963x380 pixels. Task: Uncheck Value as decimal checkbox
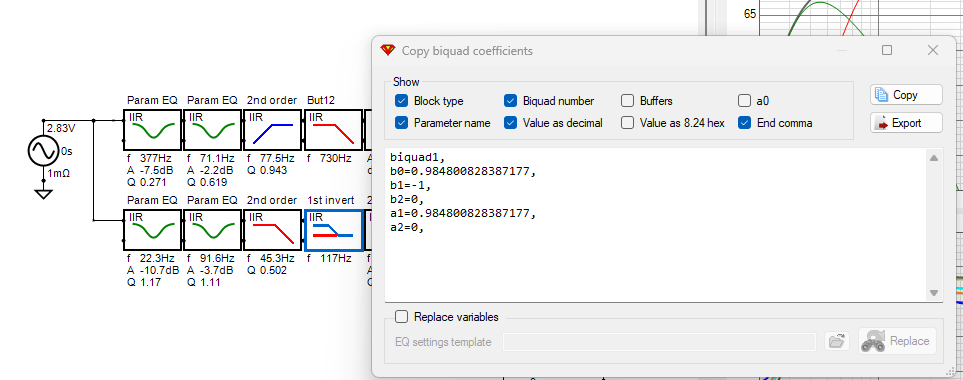pyautogui.click(x=510, y=123)
